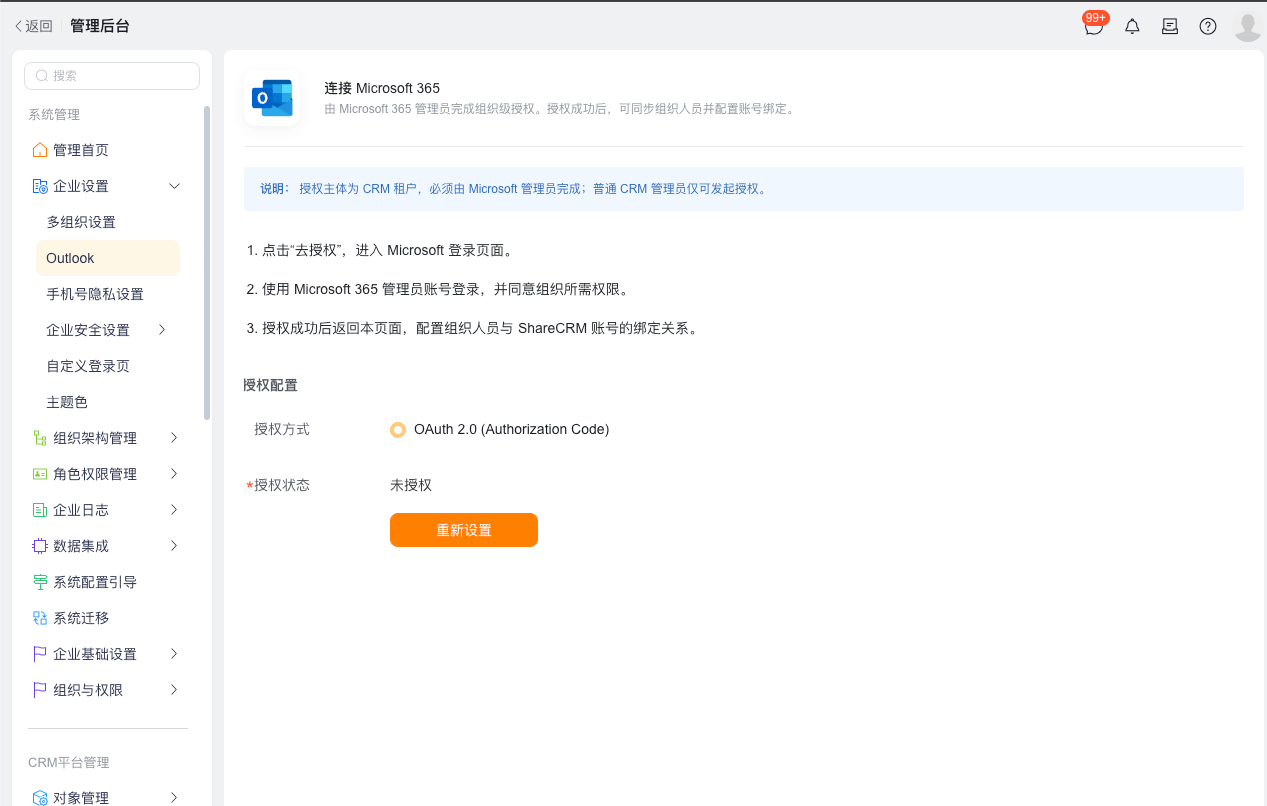
Task: Select the OAuth 2.0 authorization radio button
Action: pyautogui.click(x=398, y=430)
